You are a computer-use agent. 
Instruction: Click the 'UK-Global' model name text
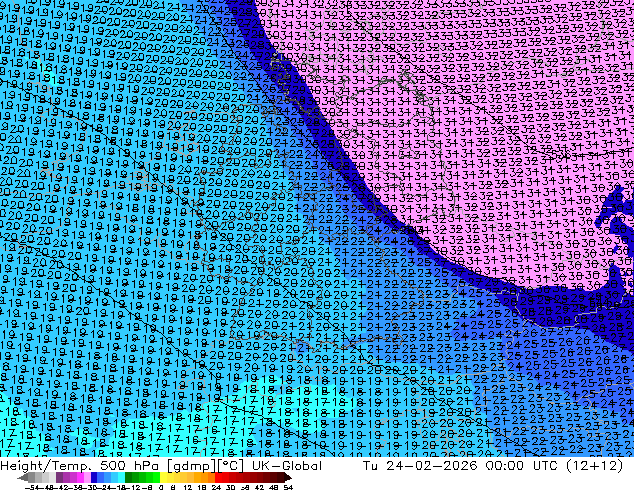click(x=287, y=466)
